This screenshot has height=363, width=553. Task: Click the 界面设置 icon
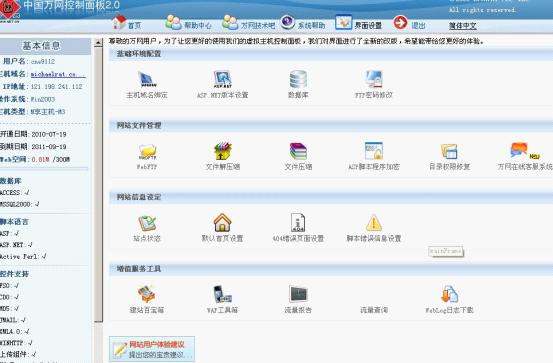[x=344, y=22]
